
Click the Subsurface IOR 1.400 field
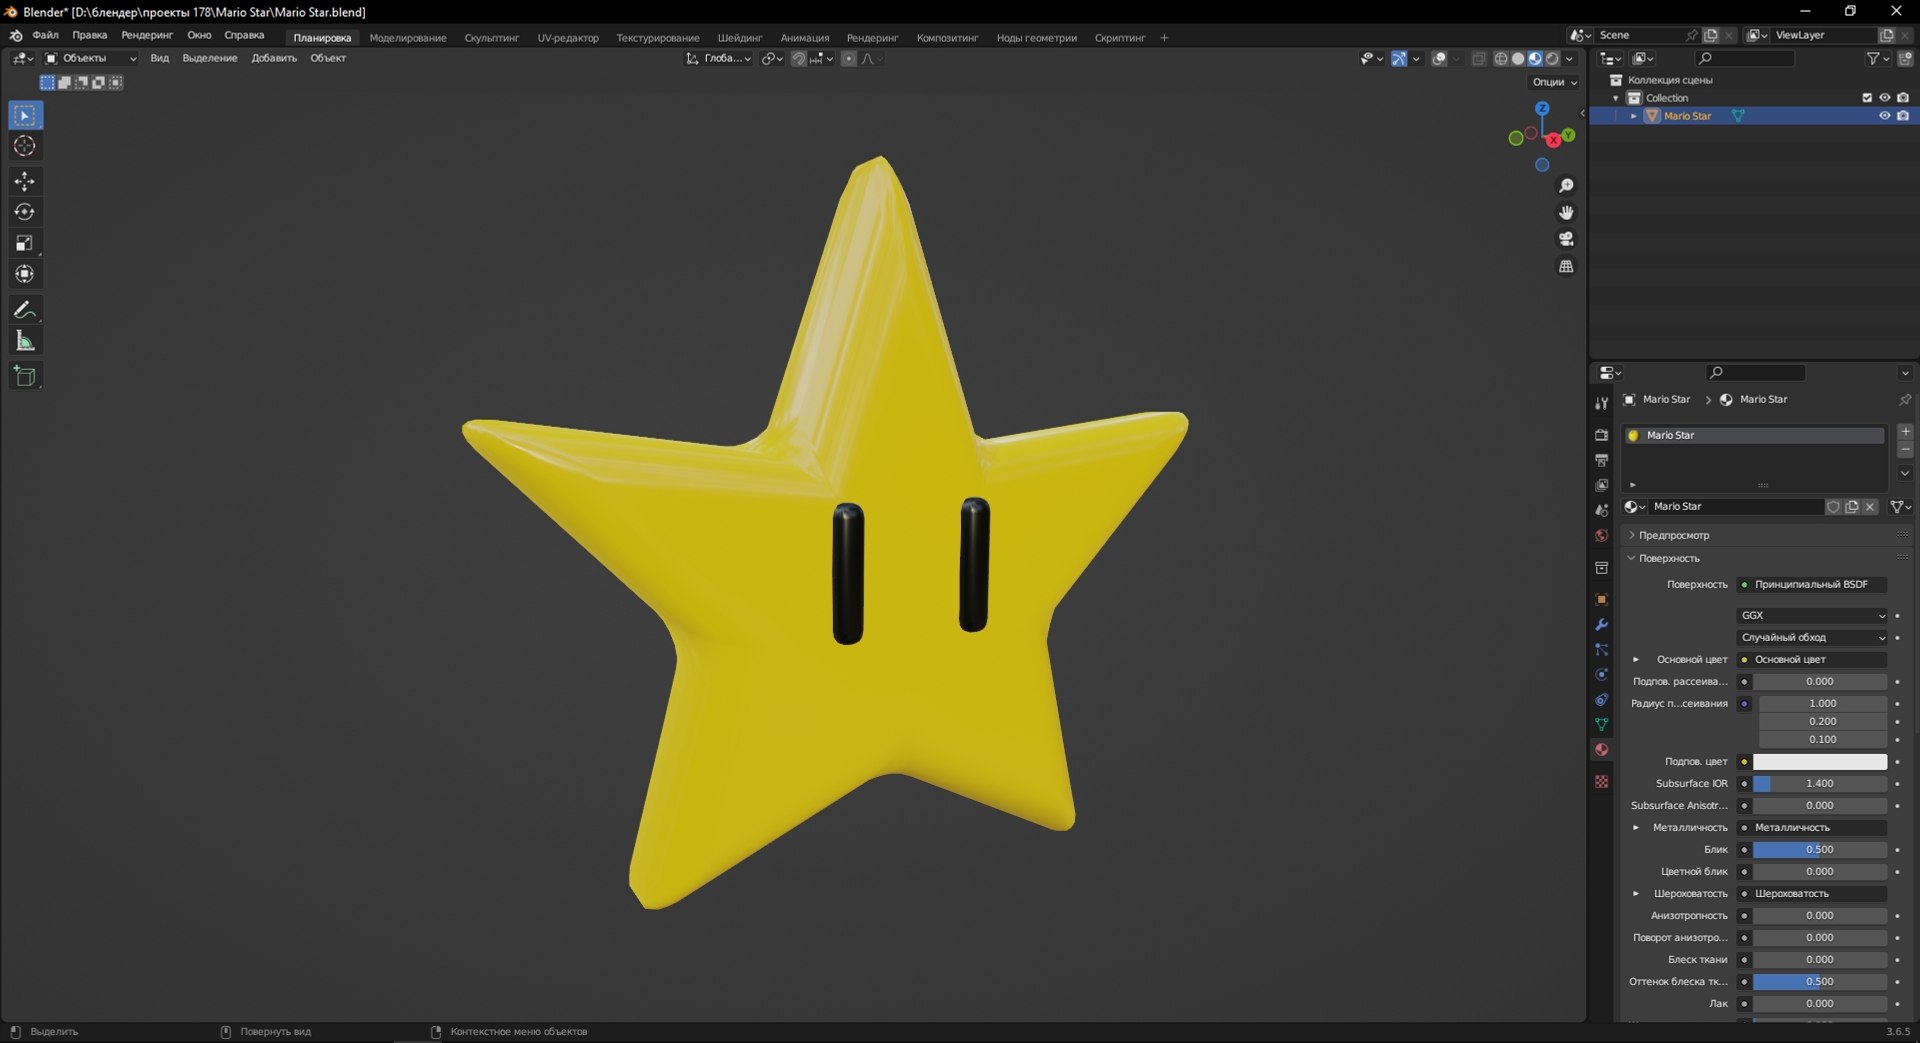point(1820,784)
